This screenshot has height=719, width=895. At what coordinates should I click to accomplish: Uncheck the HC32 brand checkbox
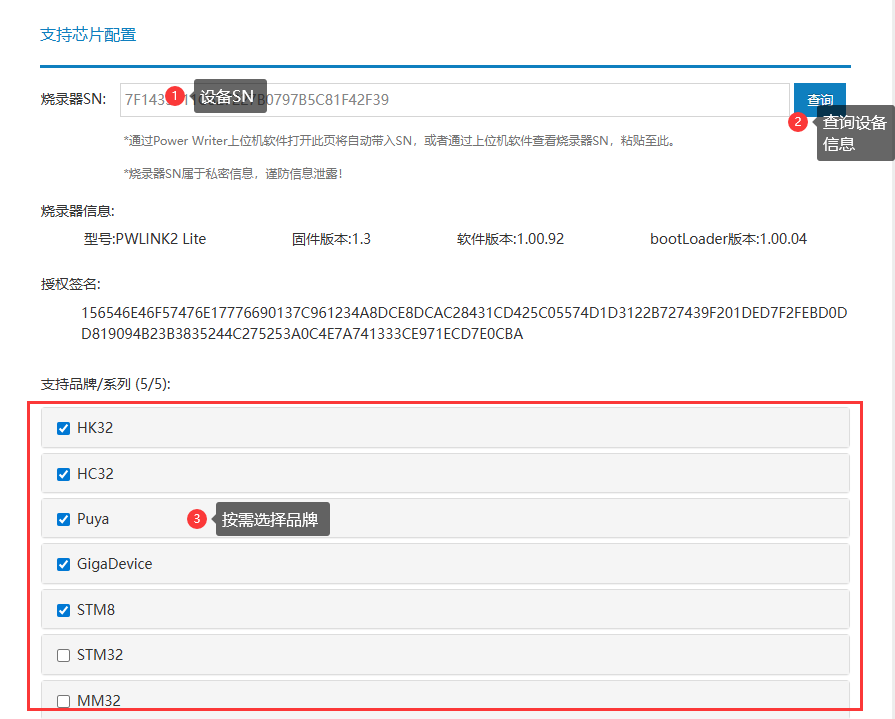point(64,474)
